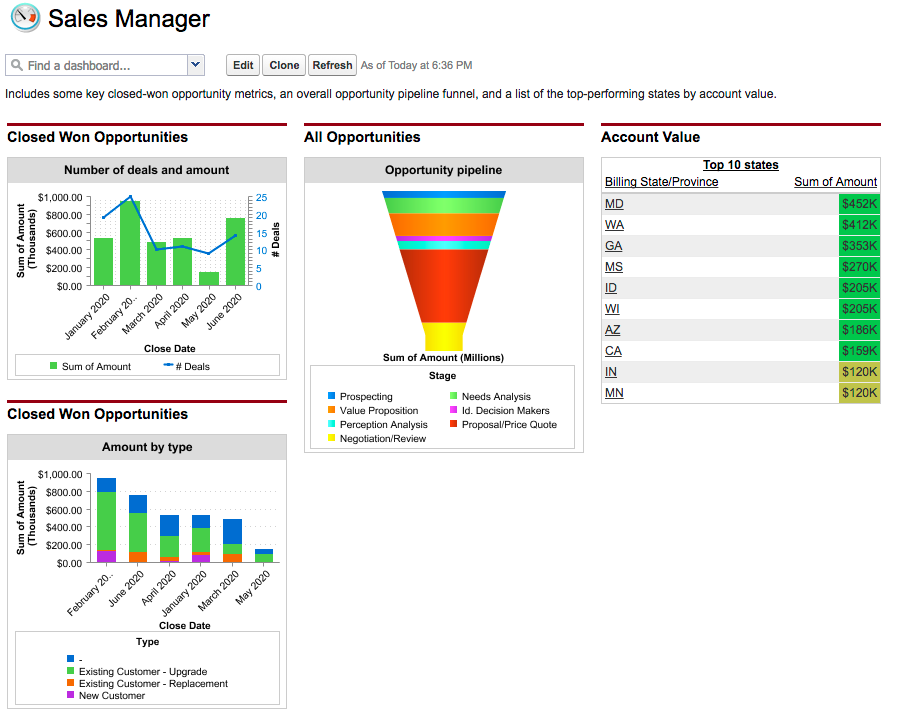Click the Number of deals and amount title

(147, 170)
